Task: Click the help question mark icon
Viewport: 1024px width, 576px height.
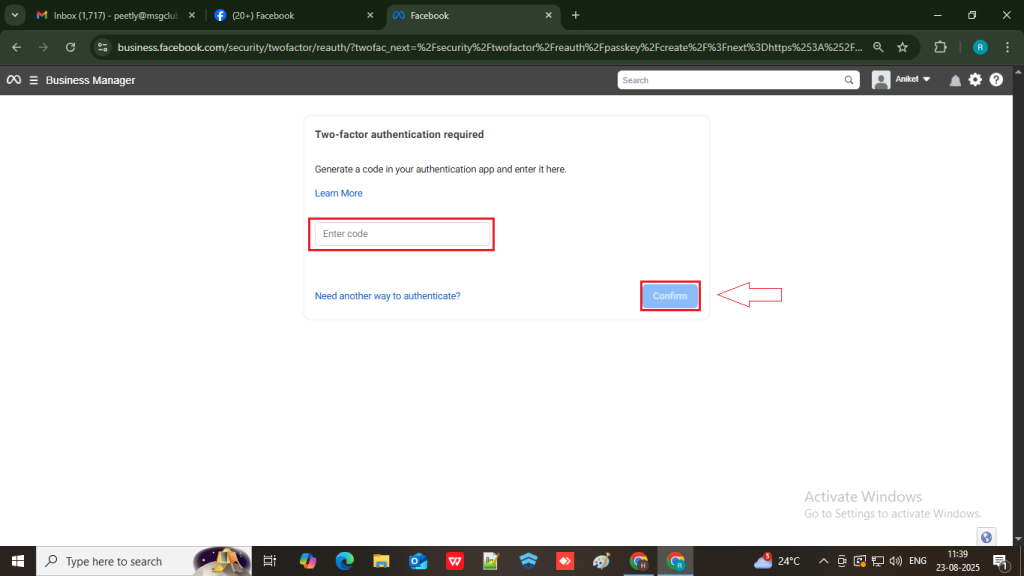Action: click(996, 80)
